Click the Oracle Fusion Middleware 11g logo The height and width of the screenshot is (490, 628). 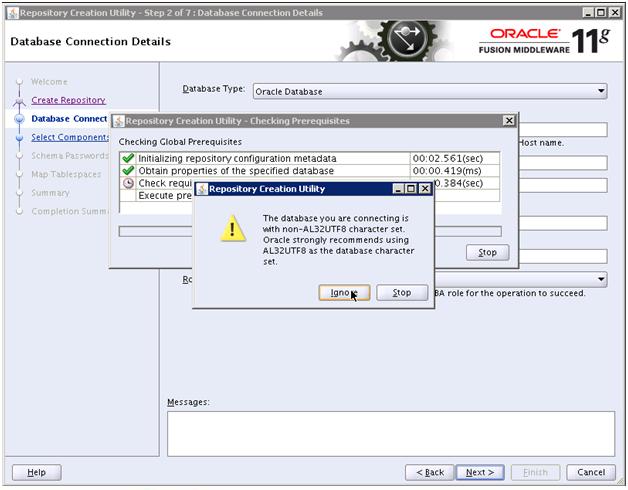[544, 40]
